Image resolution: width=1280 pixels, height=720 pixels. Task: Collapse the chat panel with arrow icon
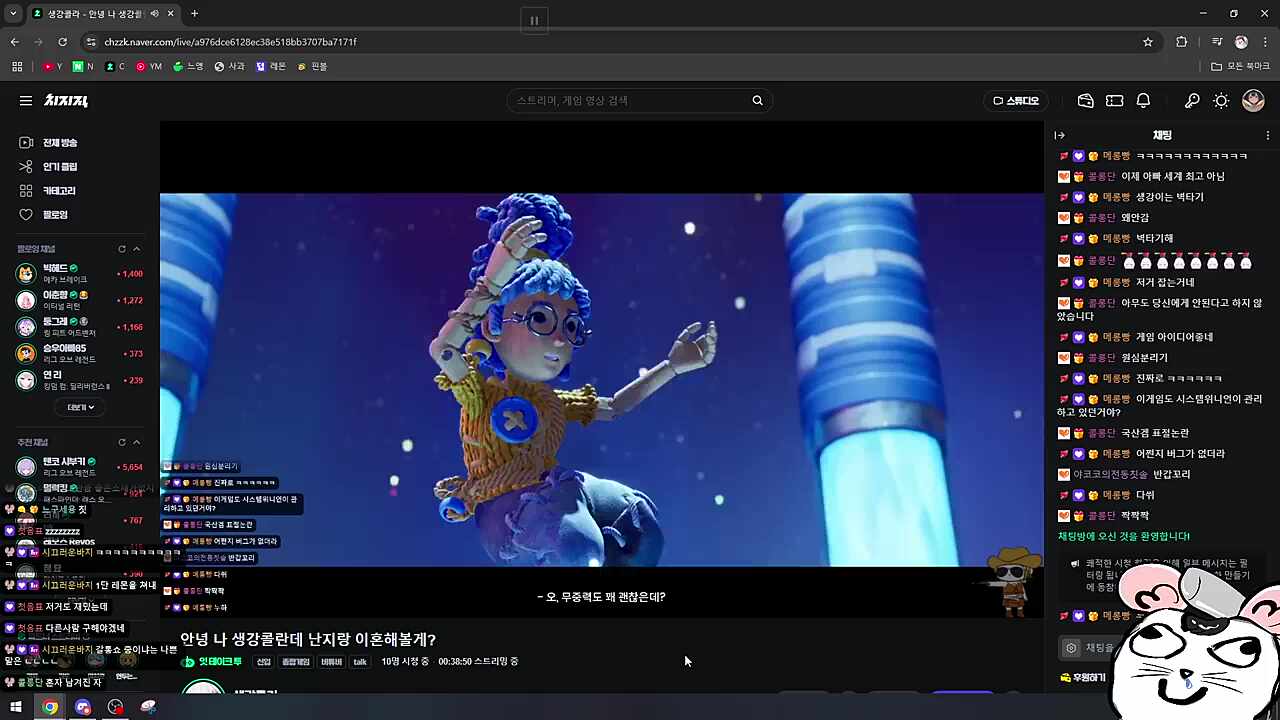point(1060,135)
